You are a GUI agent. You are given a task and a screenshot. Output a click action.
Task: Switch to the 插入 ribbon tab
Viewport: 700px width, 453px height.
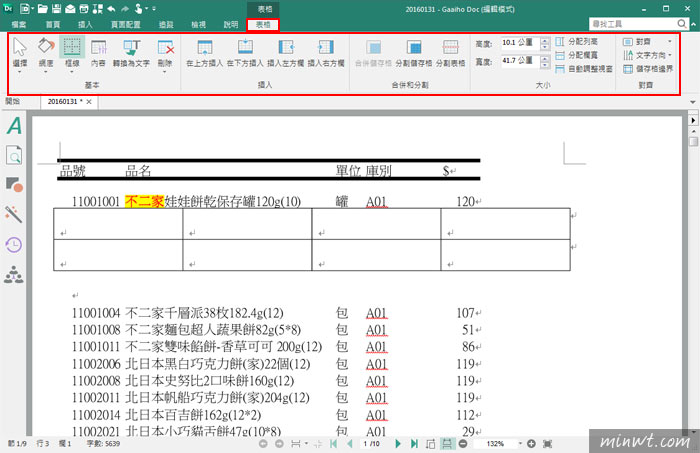coord(85,25)
